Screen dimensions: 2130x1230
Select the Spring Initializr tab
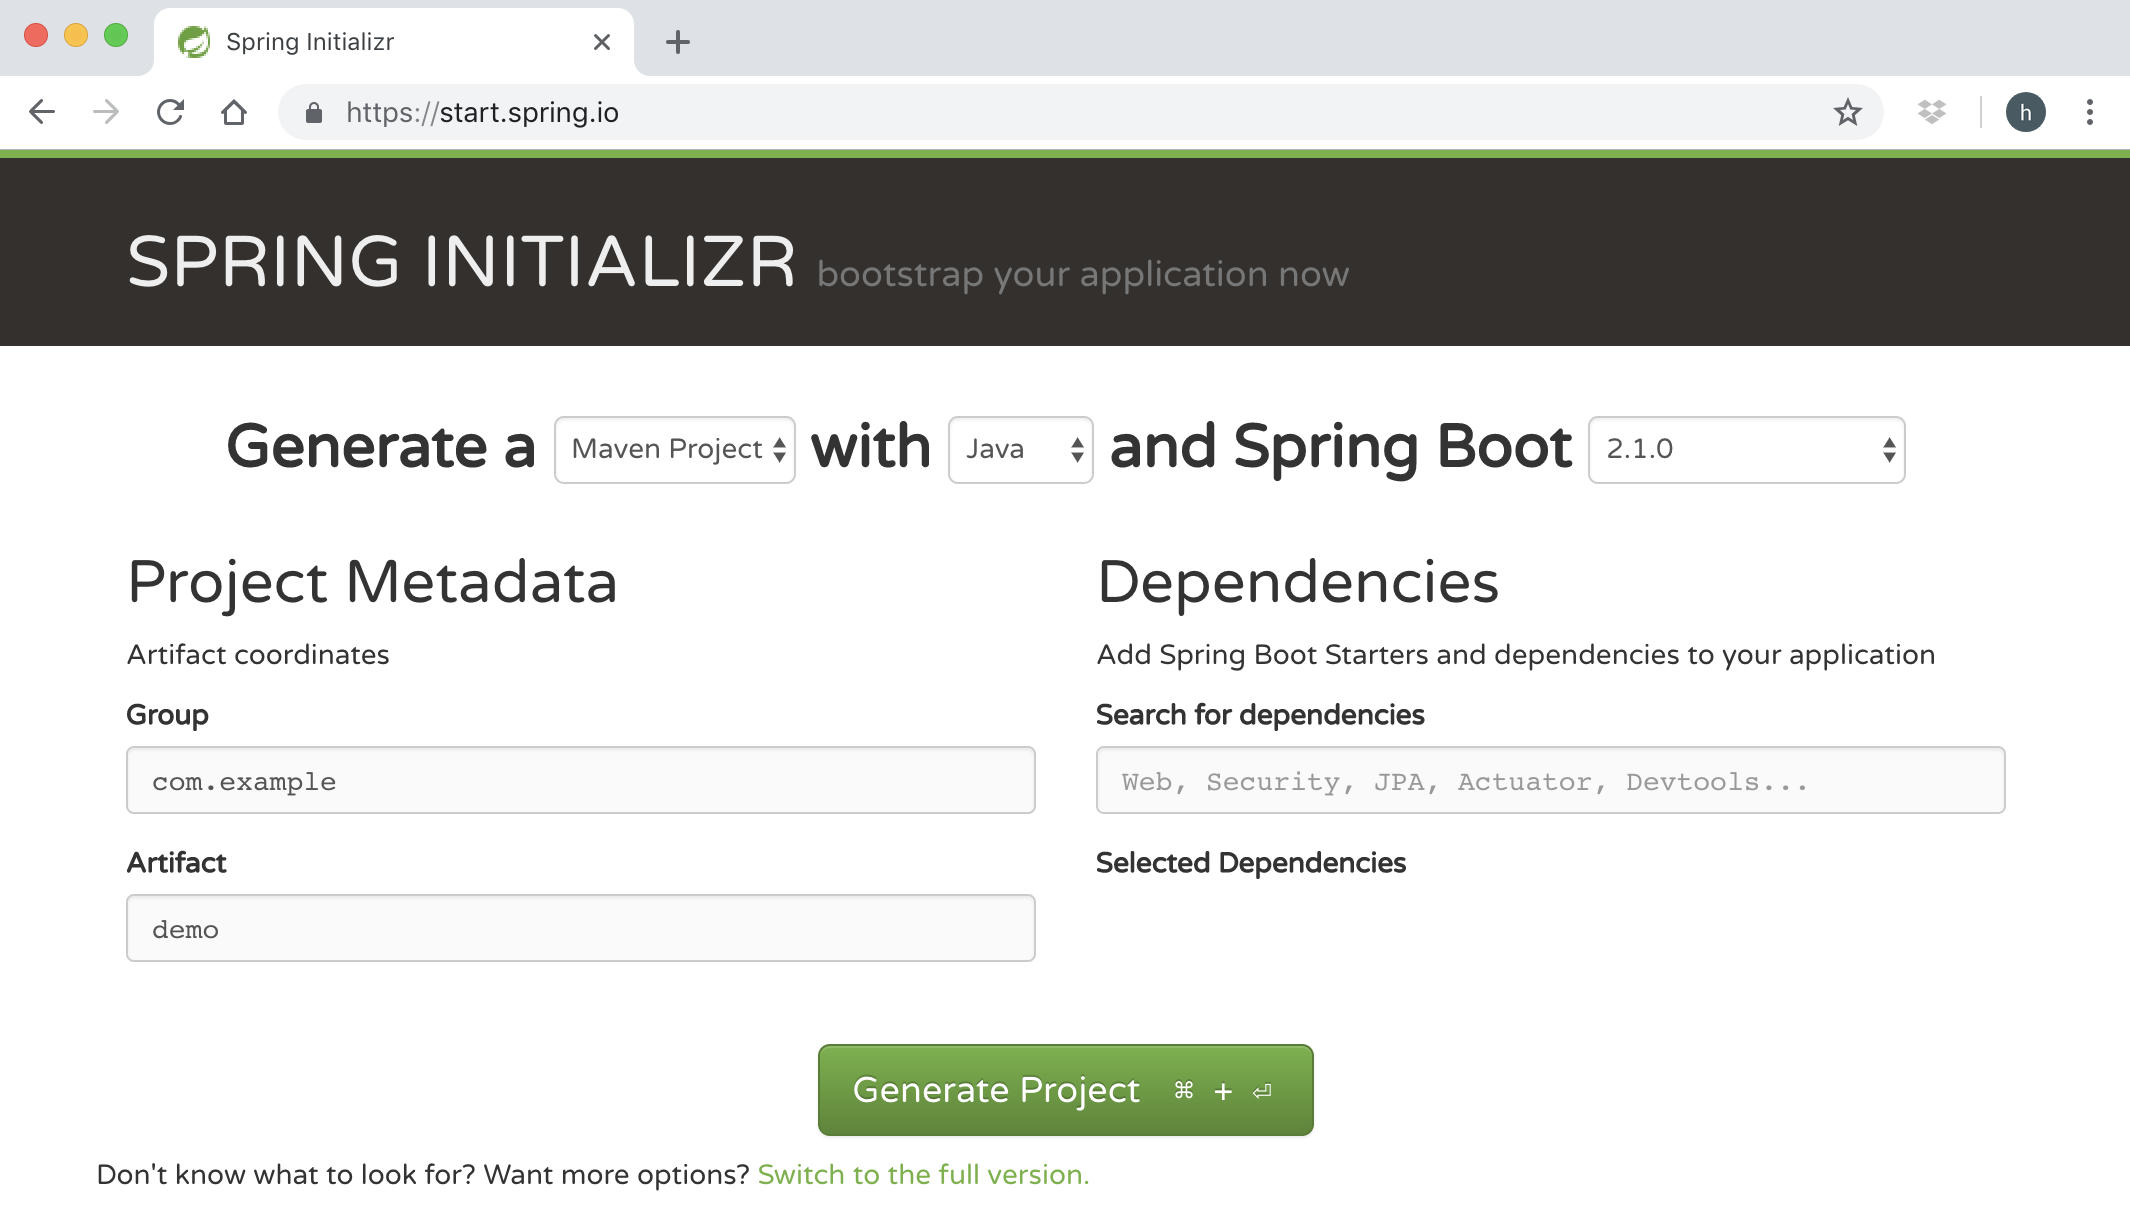tap(380, 42)
